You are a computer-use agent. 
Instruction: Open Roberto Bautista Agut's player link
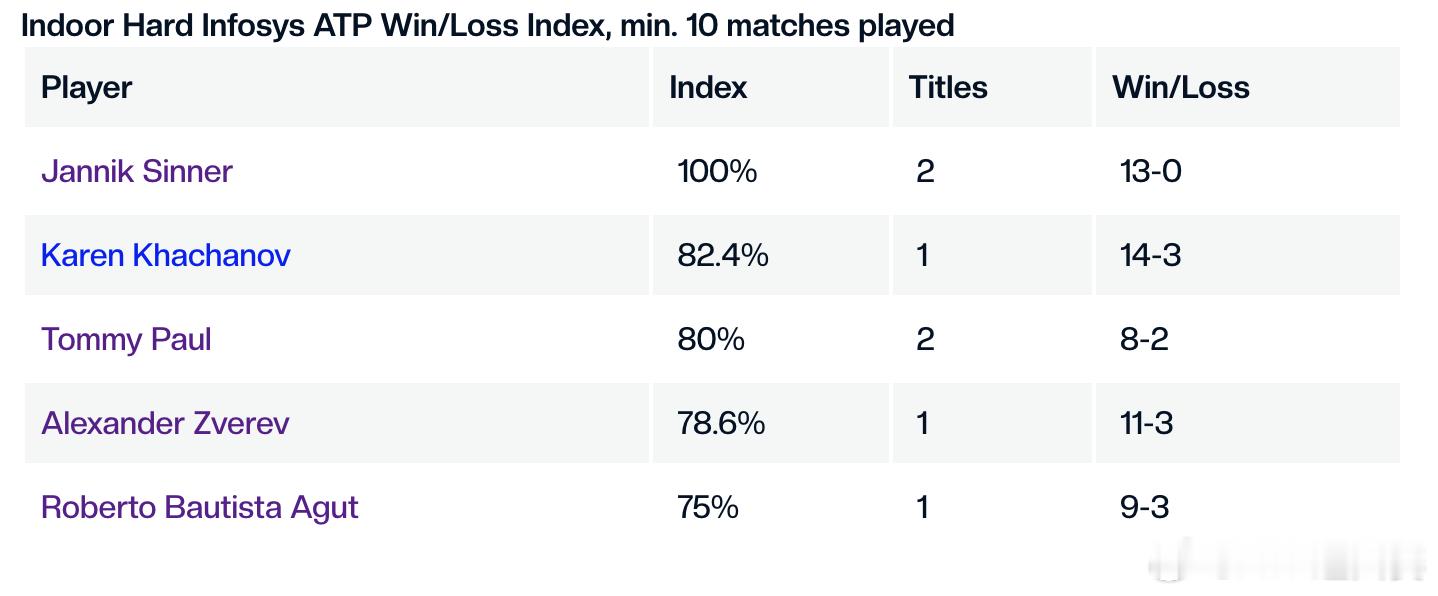pyautogui.click(x=199, y=507)
